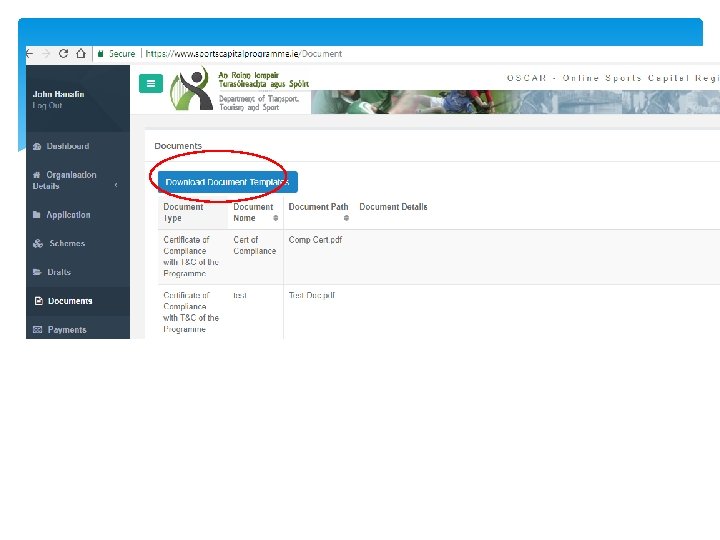Click OSCAR Online Sports Capital title

click(x=613, y=78)
